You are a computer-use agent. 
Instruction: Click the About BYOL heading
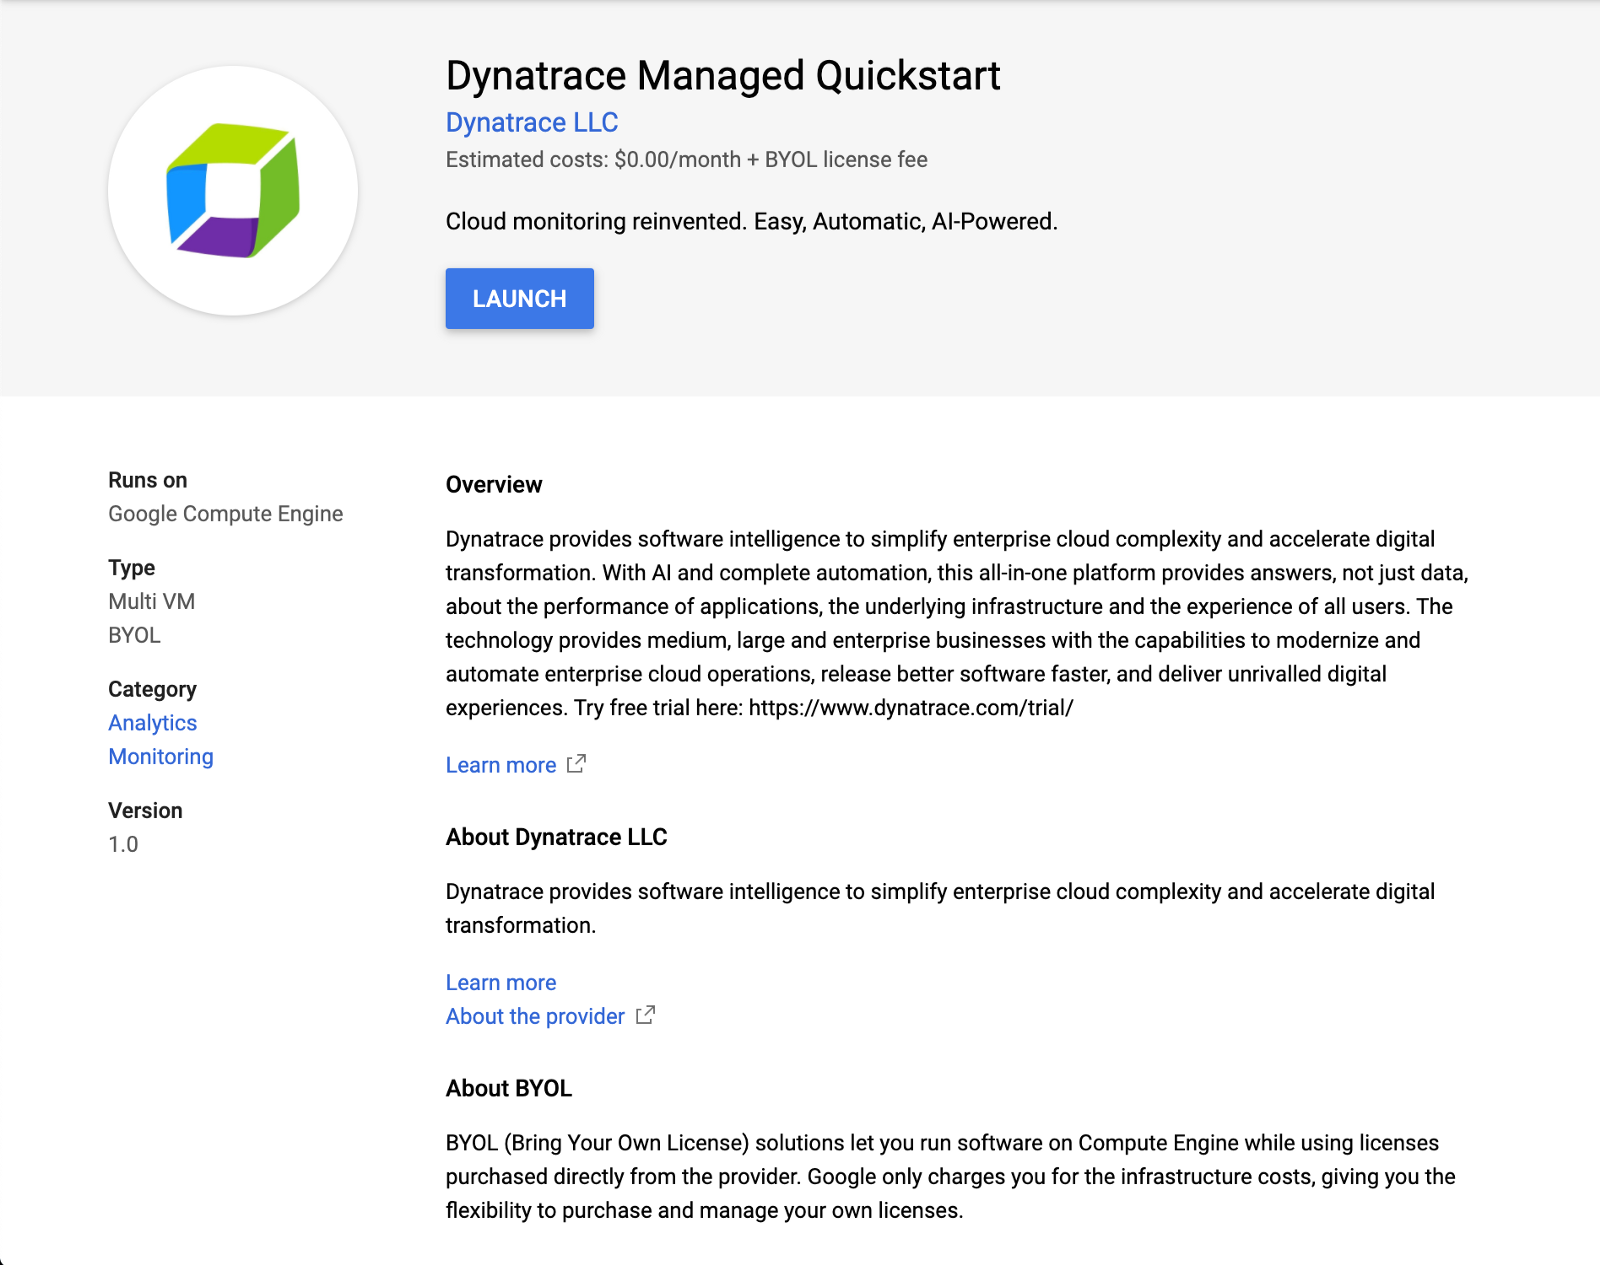coord(509,1089)
